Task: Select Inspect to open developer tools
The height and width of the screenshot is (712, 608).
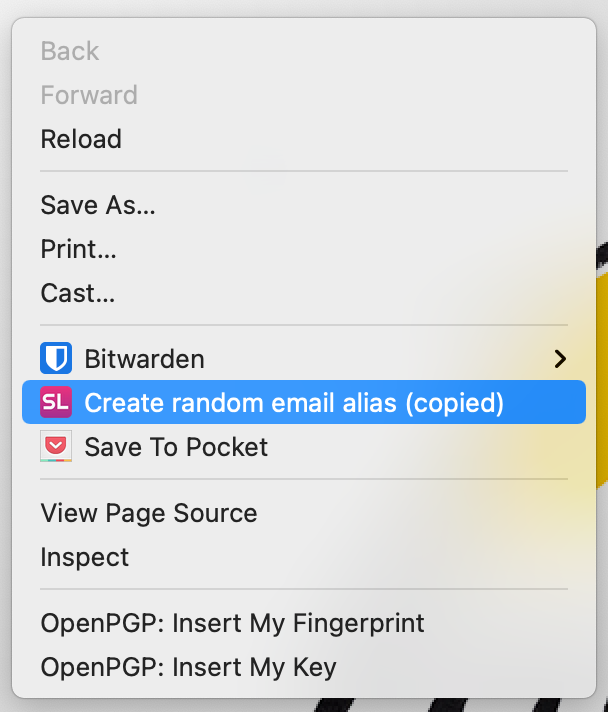Action: click(x=85, y=557)
